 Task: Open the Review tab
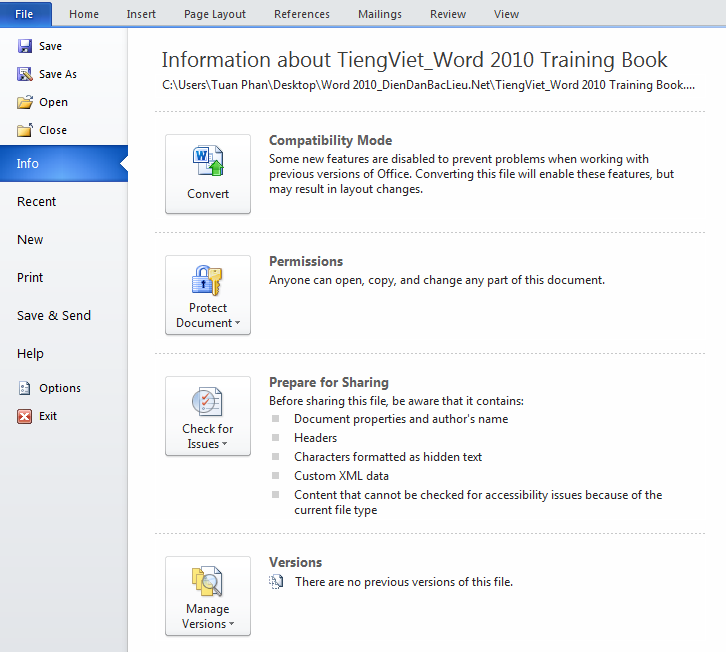click(448, 14)
